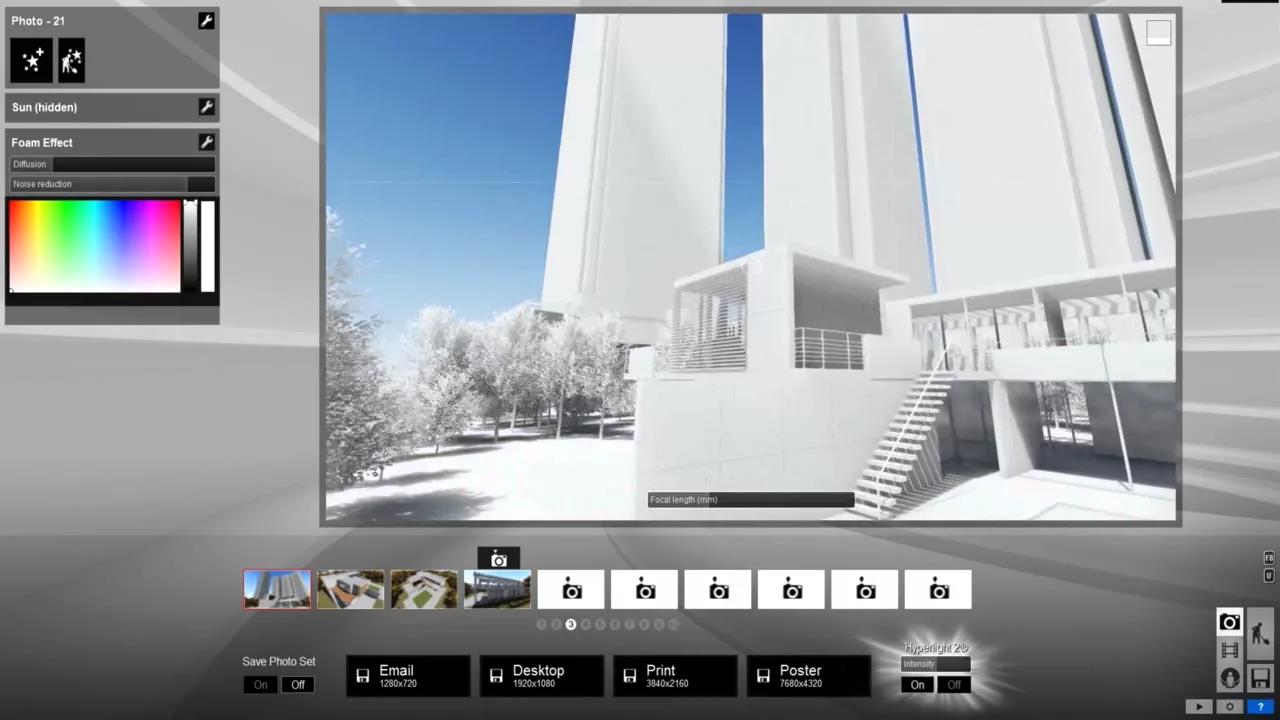Turn Hyperlight On
This screenshot has width=1280, height=720.
click(x=917, y=685)
